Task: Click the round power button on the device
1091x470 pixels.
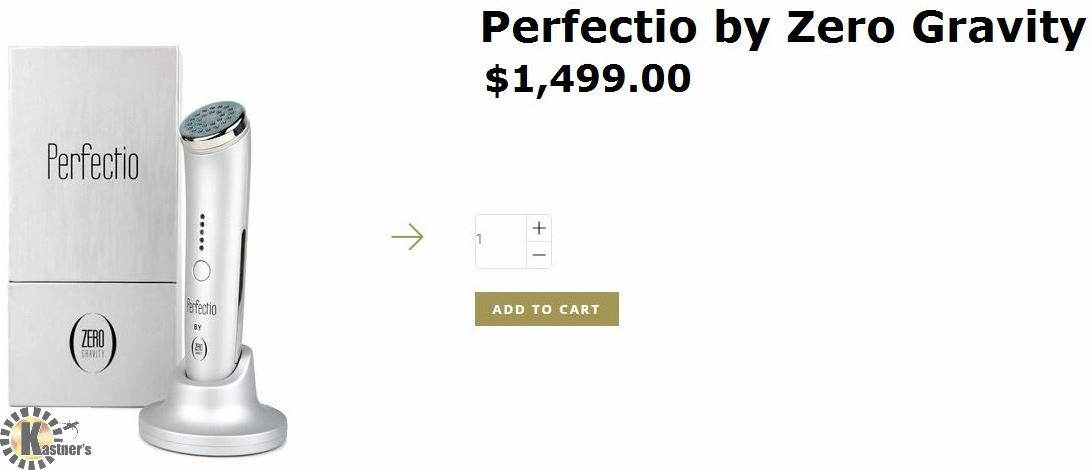Action: [200, 270]
